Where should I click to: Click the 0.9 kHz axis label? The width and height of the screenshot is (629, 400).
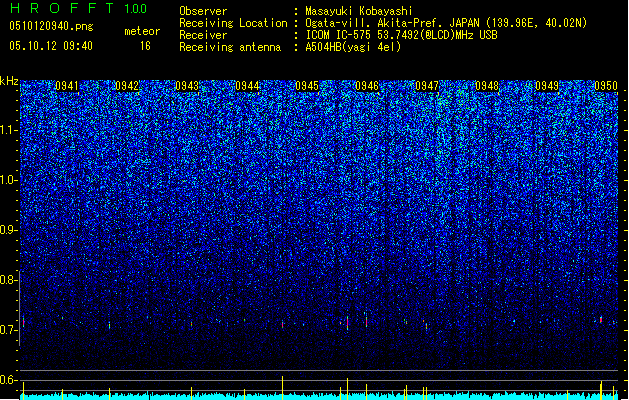point(8,230)
